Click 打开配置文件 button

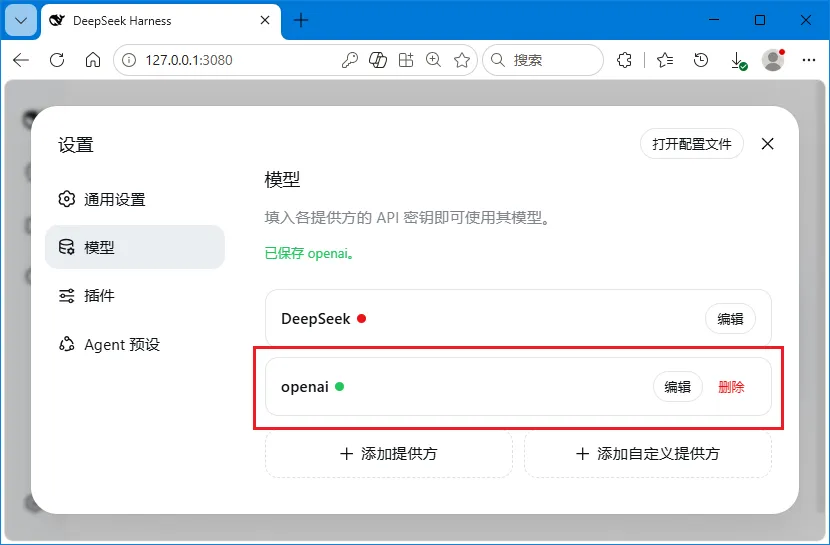click(692, 144)
